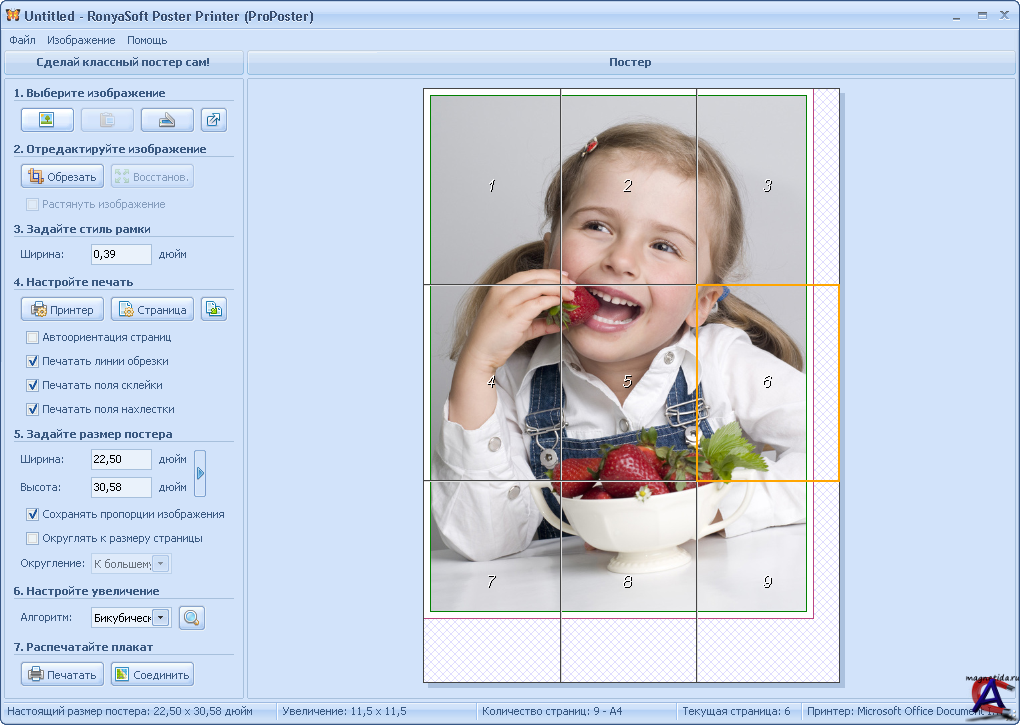Viewport: 1020px width, 725px height.
Task: Enable Автоориентация страниц checkbox
Action: (33, 338)
